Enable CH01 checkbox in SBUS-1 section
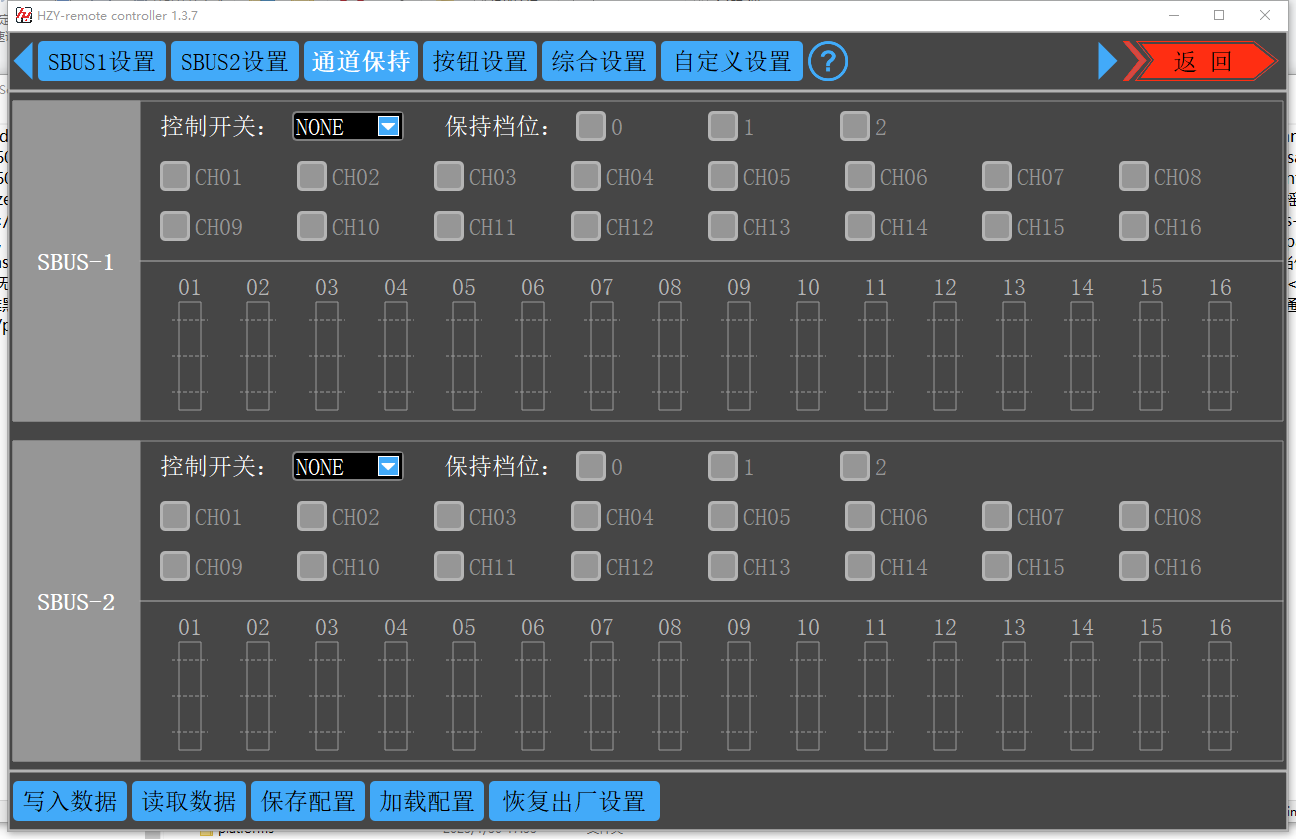The image size is (1296, 839). coord(175,177)
